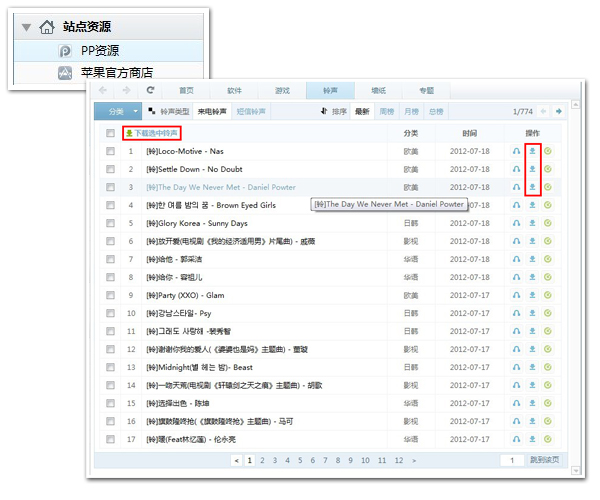600x500 pixels.
Task: Click the sort (排序) icon
Action: (325, 112)
